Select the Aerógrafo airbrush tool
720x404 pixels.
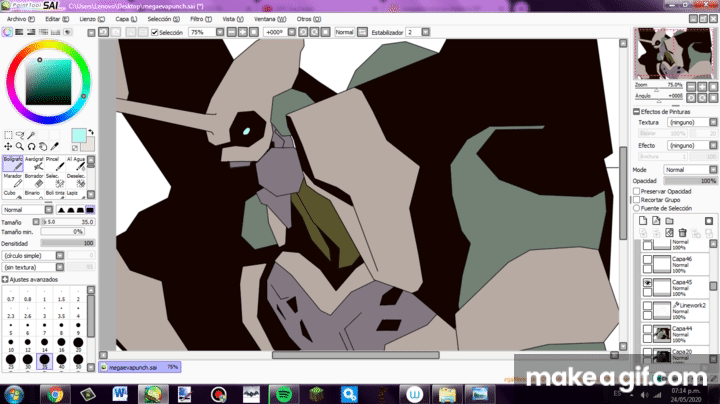[34, 165]
